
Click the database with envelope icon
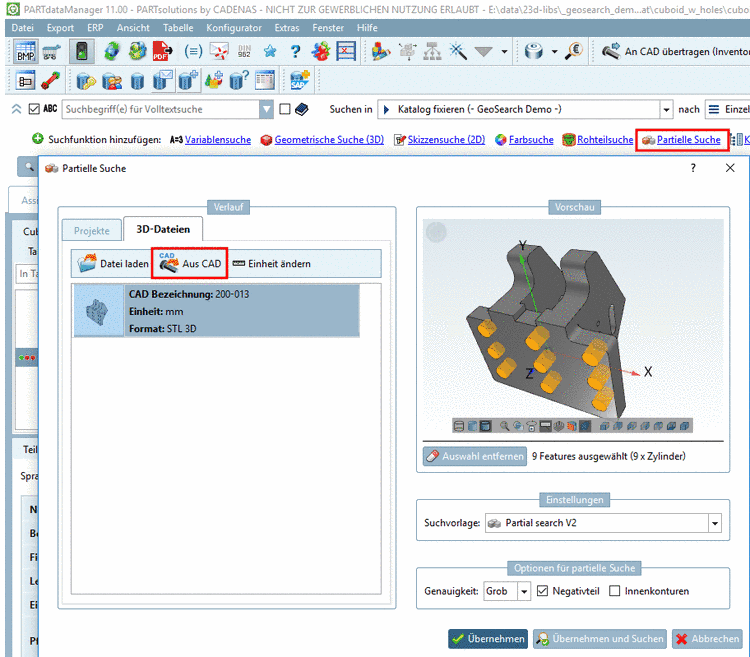tap(163, 80)
